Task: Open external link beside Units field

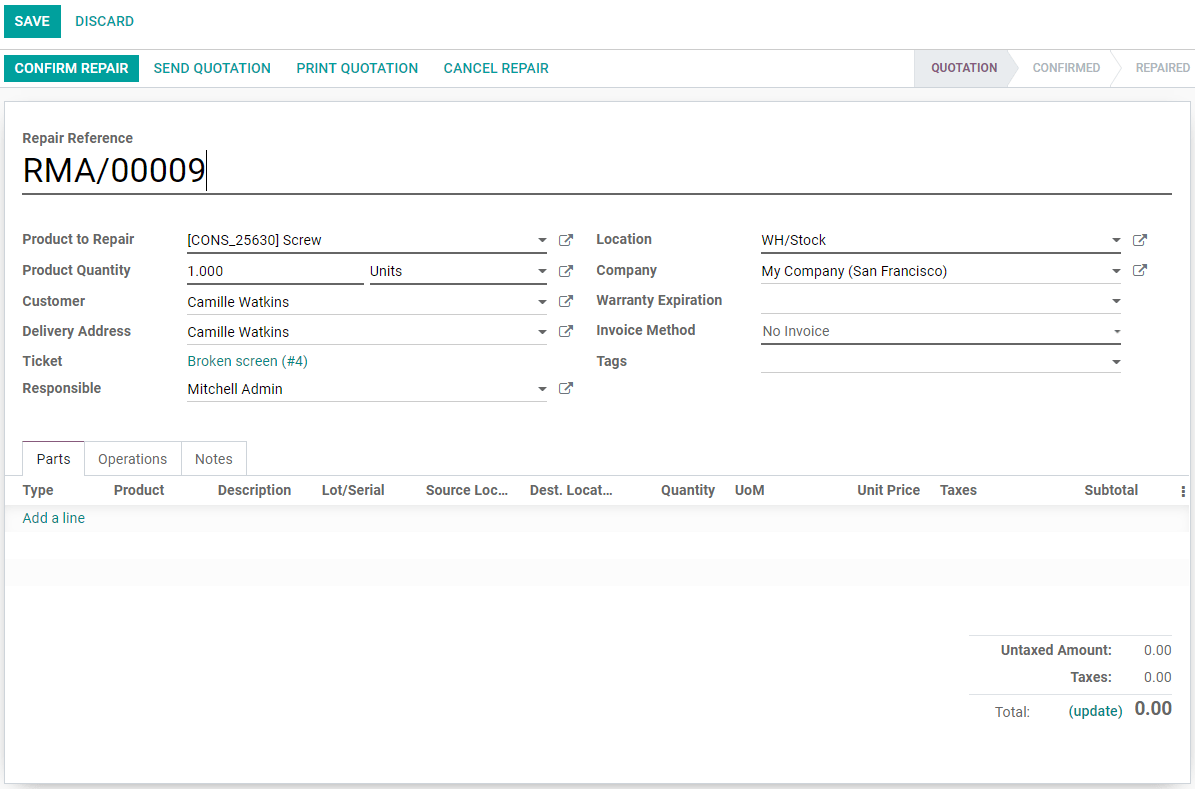Action: click(566, 271)
